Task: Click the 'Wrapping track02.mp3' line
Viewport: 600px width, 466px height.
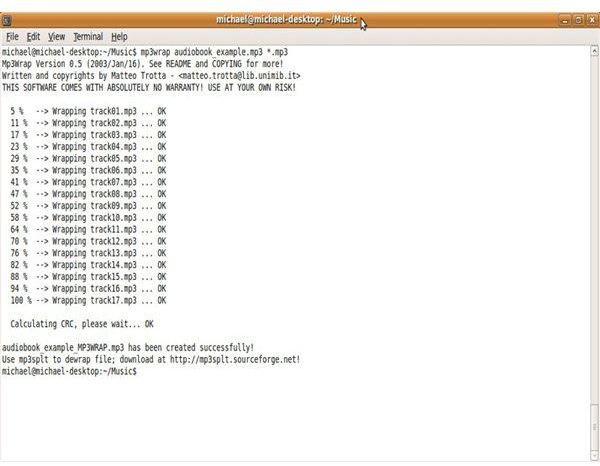Action: [x=88, y=123]
